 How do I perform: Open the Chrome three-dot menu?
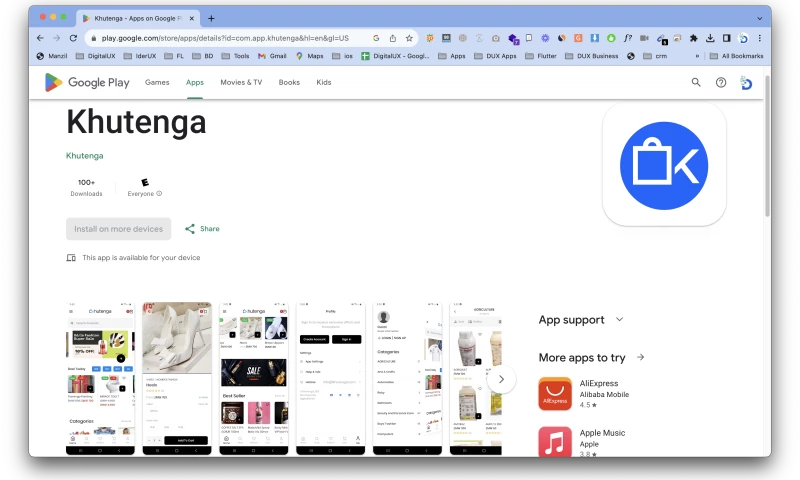pos(760,38)
